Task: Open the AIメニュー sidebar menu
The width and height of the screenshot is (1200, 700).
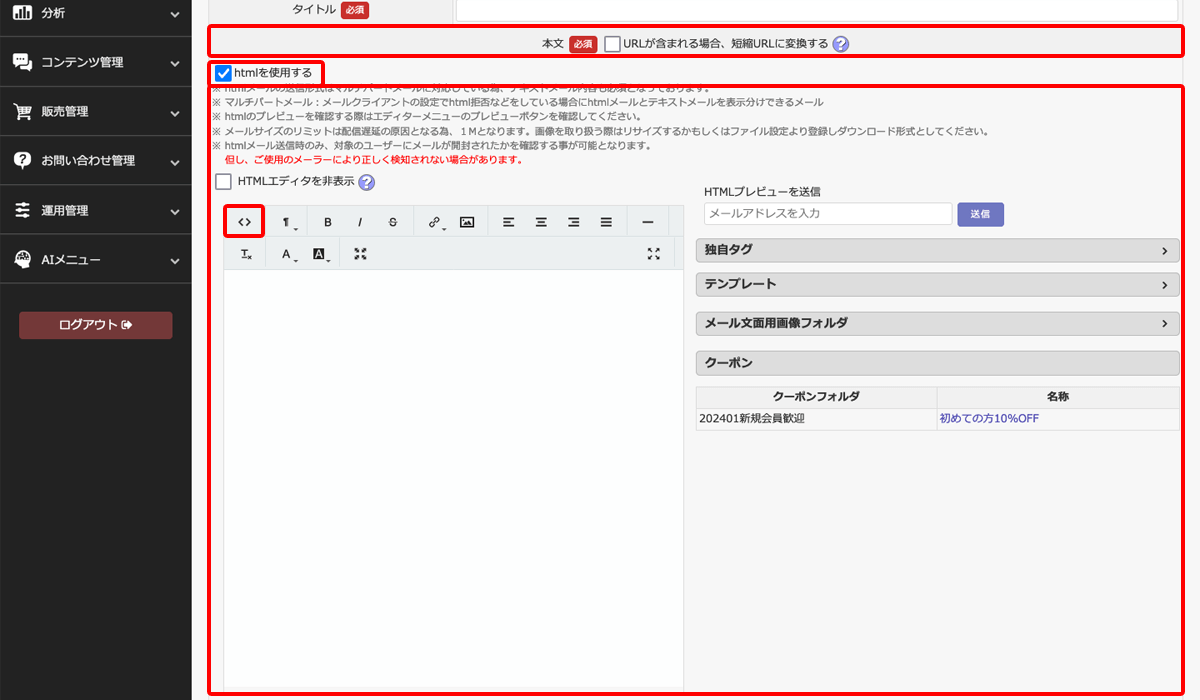Action: [x=96, y=260]
